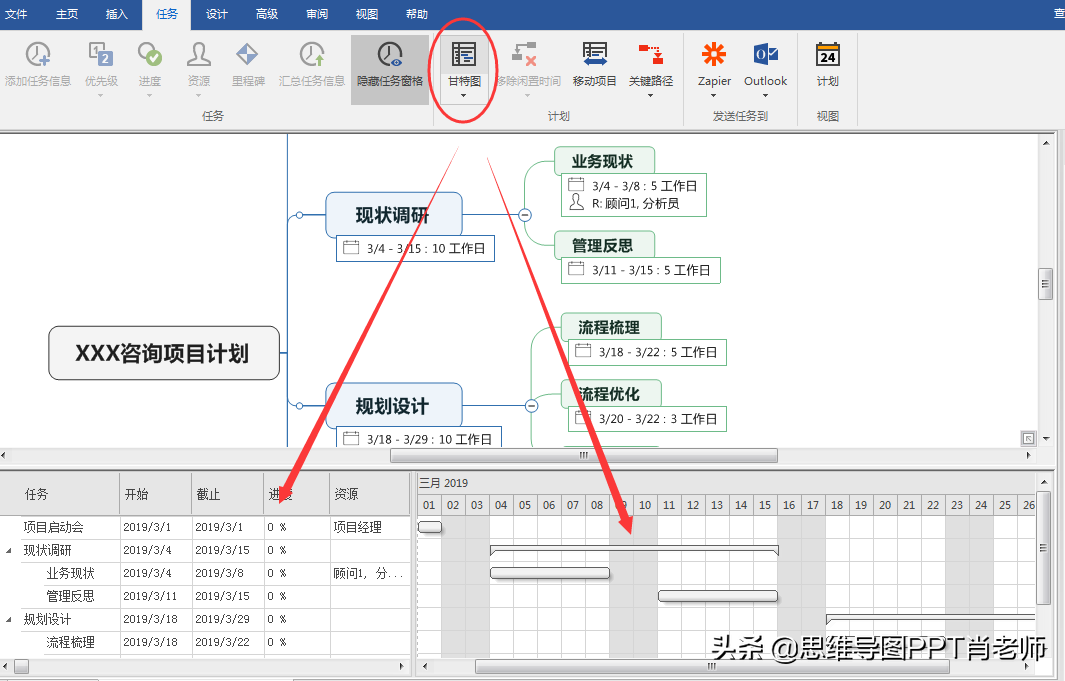Switch to the 设计 tab
1065x681 pixels.
(x=217, y=14)
